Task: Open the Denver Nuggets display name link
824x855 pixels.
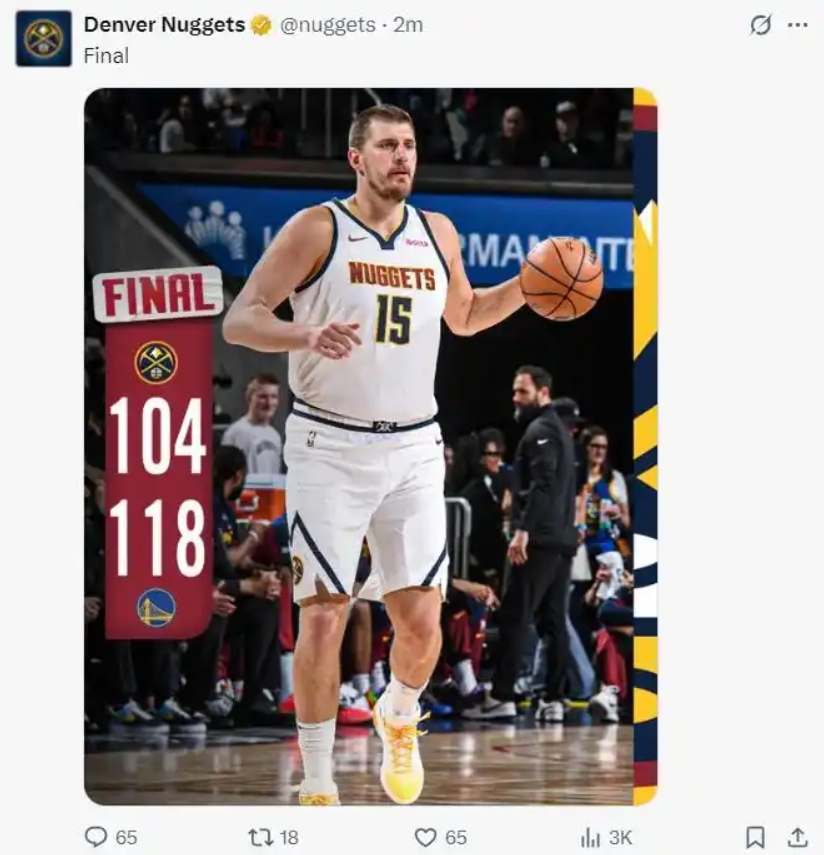Action: coord(164,25)
